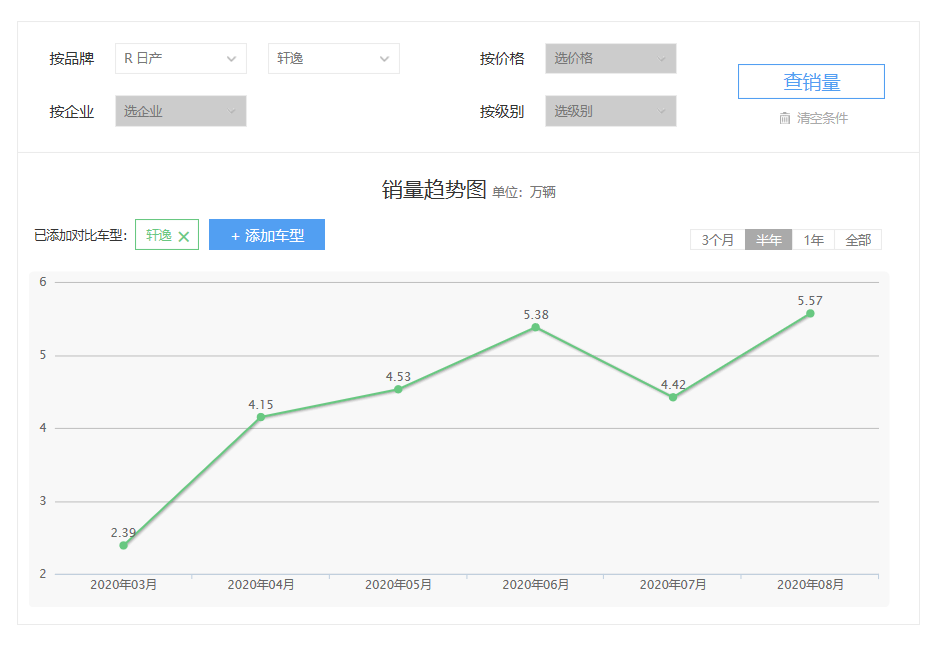Expand the 选级别 level dropdown
The image size is (950, 651).
610,111
